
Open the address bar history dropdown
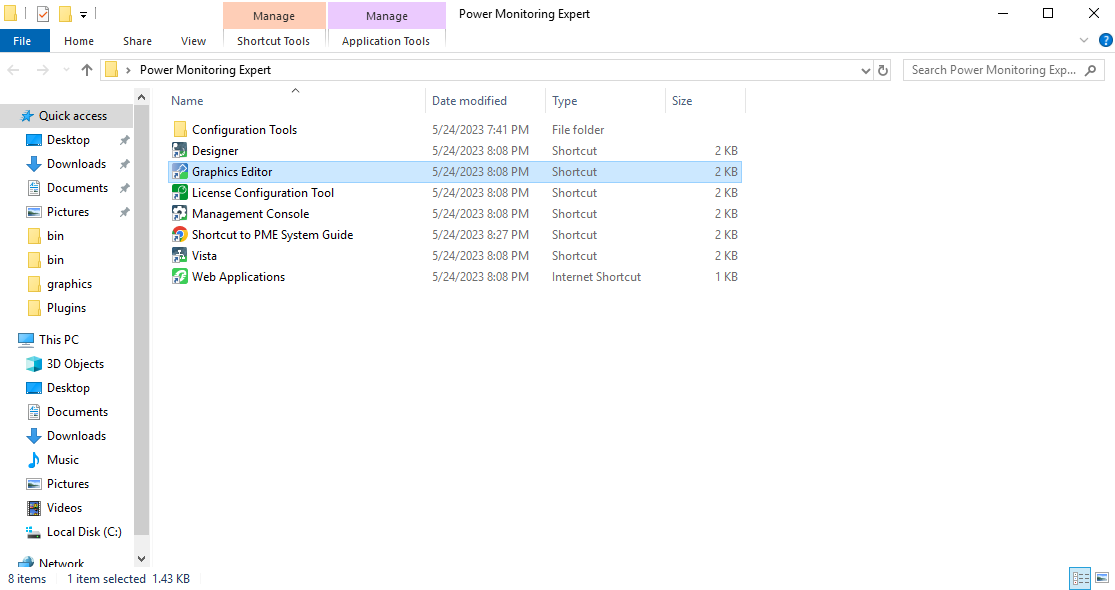pyautogui.click(x=865, y=70)
